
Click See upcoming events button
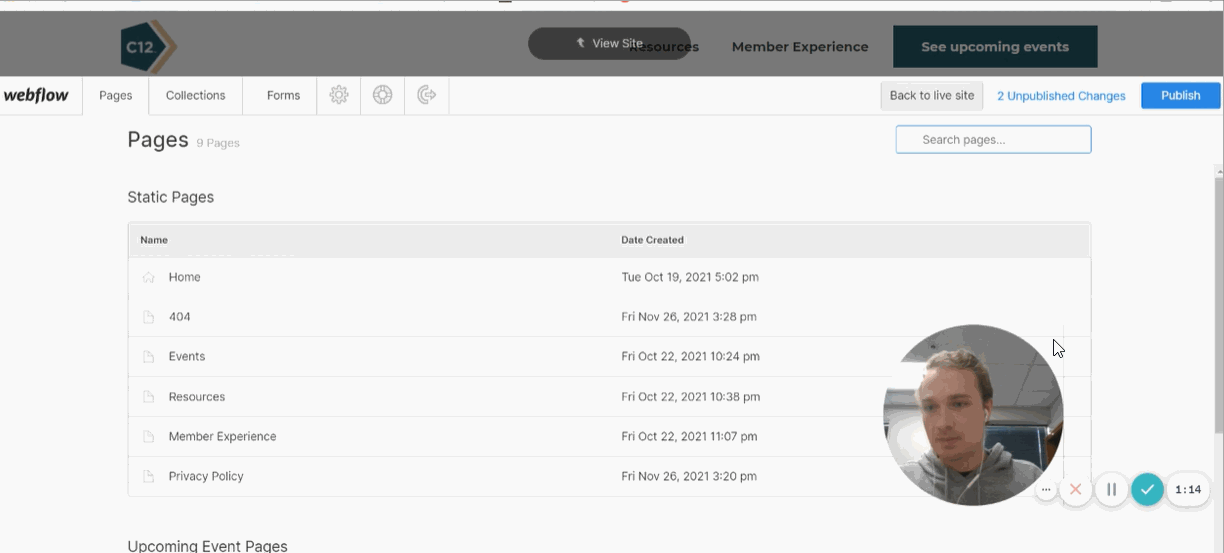(x=994, y=47)
